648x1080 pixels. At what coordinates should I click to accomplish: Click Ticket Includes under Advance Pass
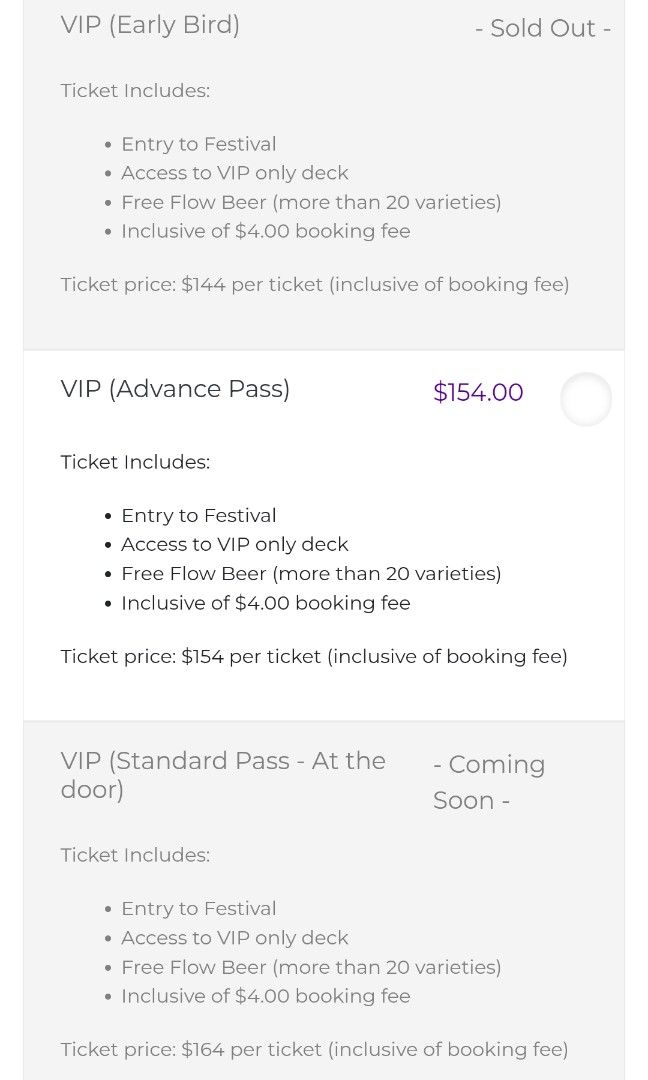134,462
